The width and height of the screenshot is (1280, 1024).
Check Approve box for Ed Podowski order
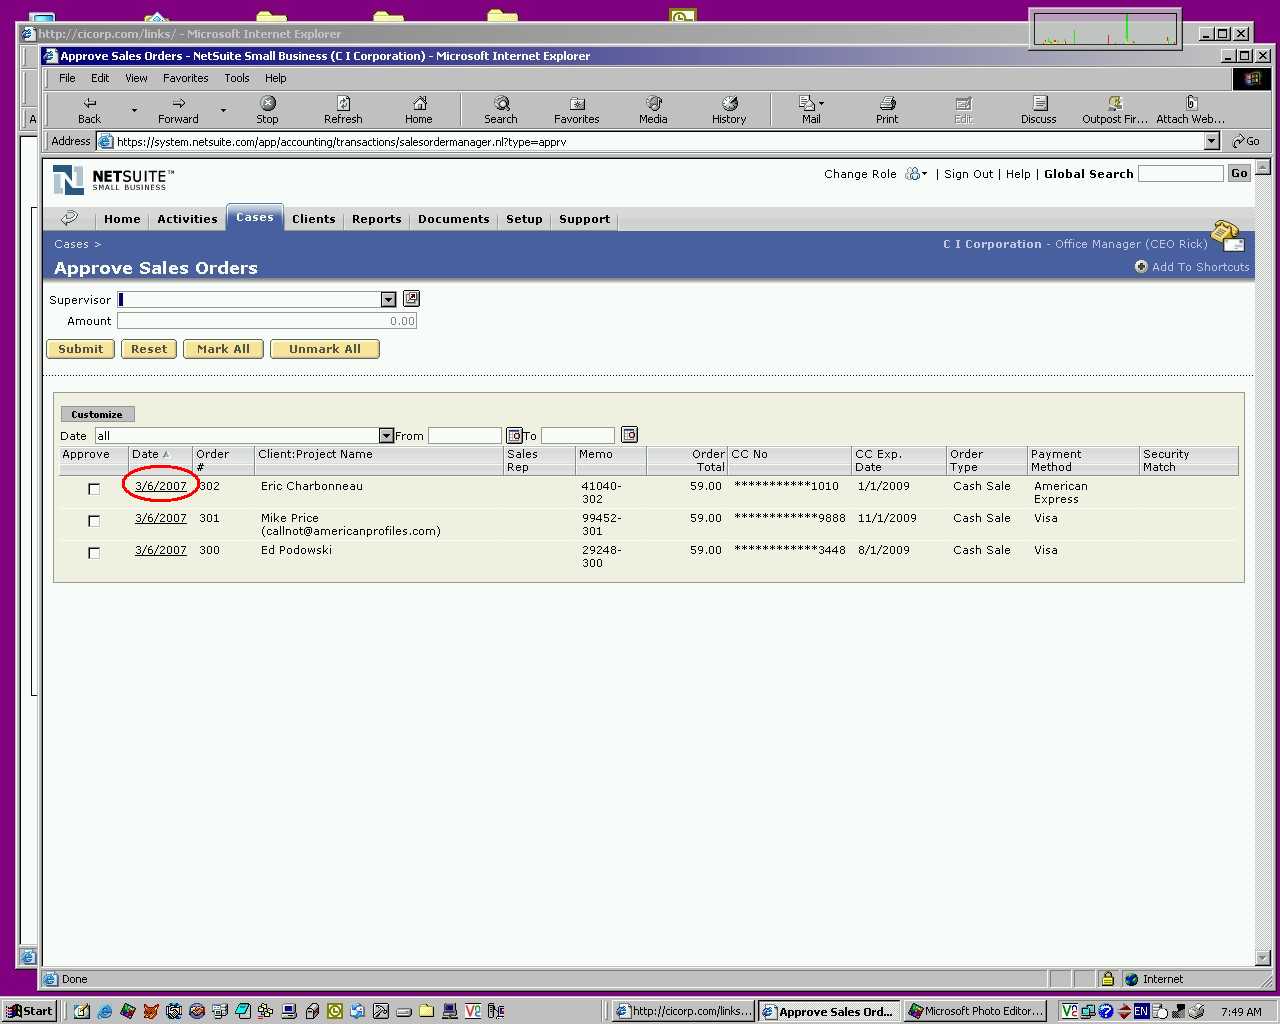[94, 553]
